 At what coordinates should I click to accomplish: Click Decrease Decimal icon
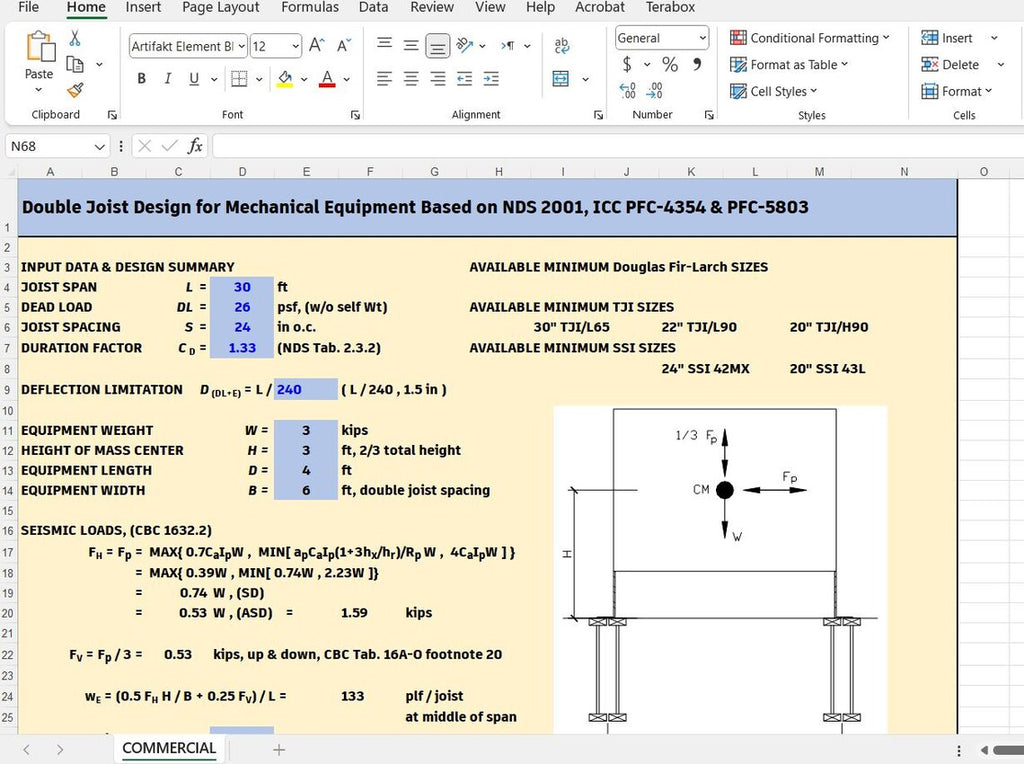click(654, 90)
